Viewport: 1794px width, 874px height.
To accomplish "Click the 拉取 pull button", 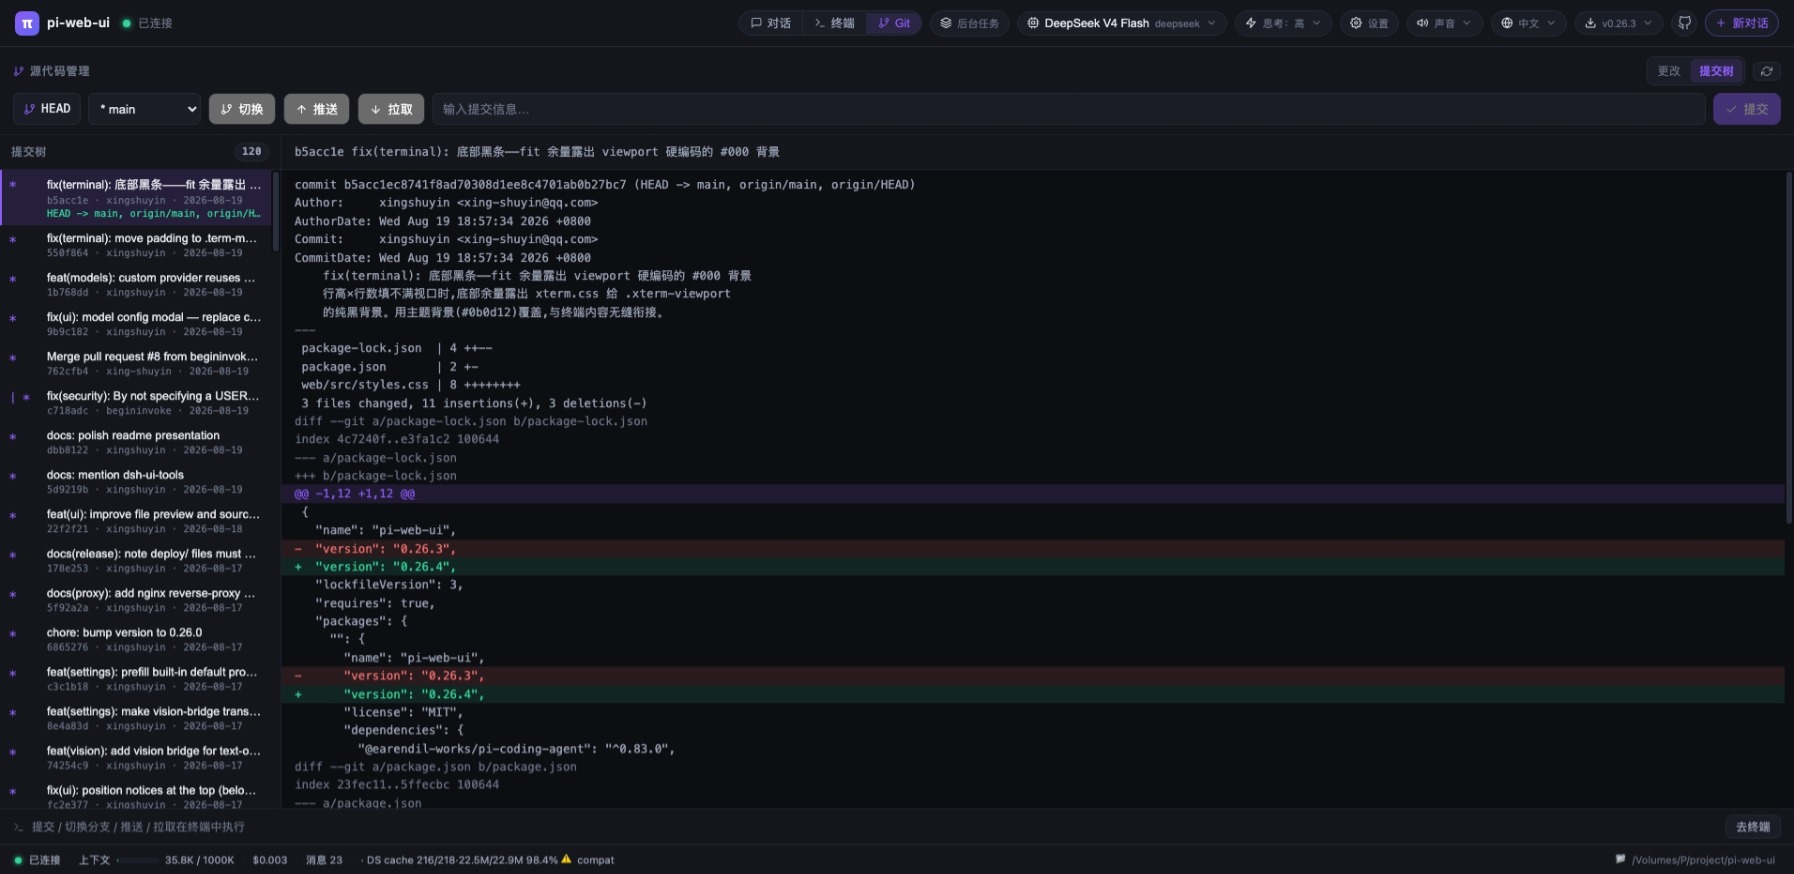I will point(391,109).
